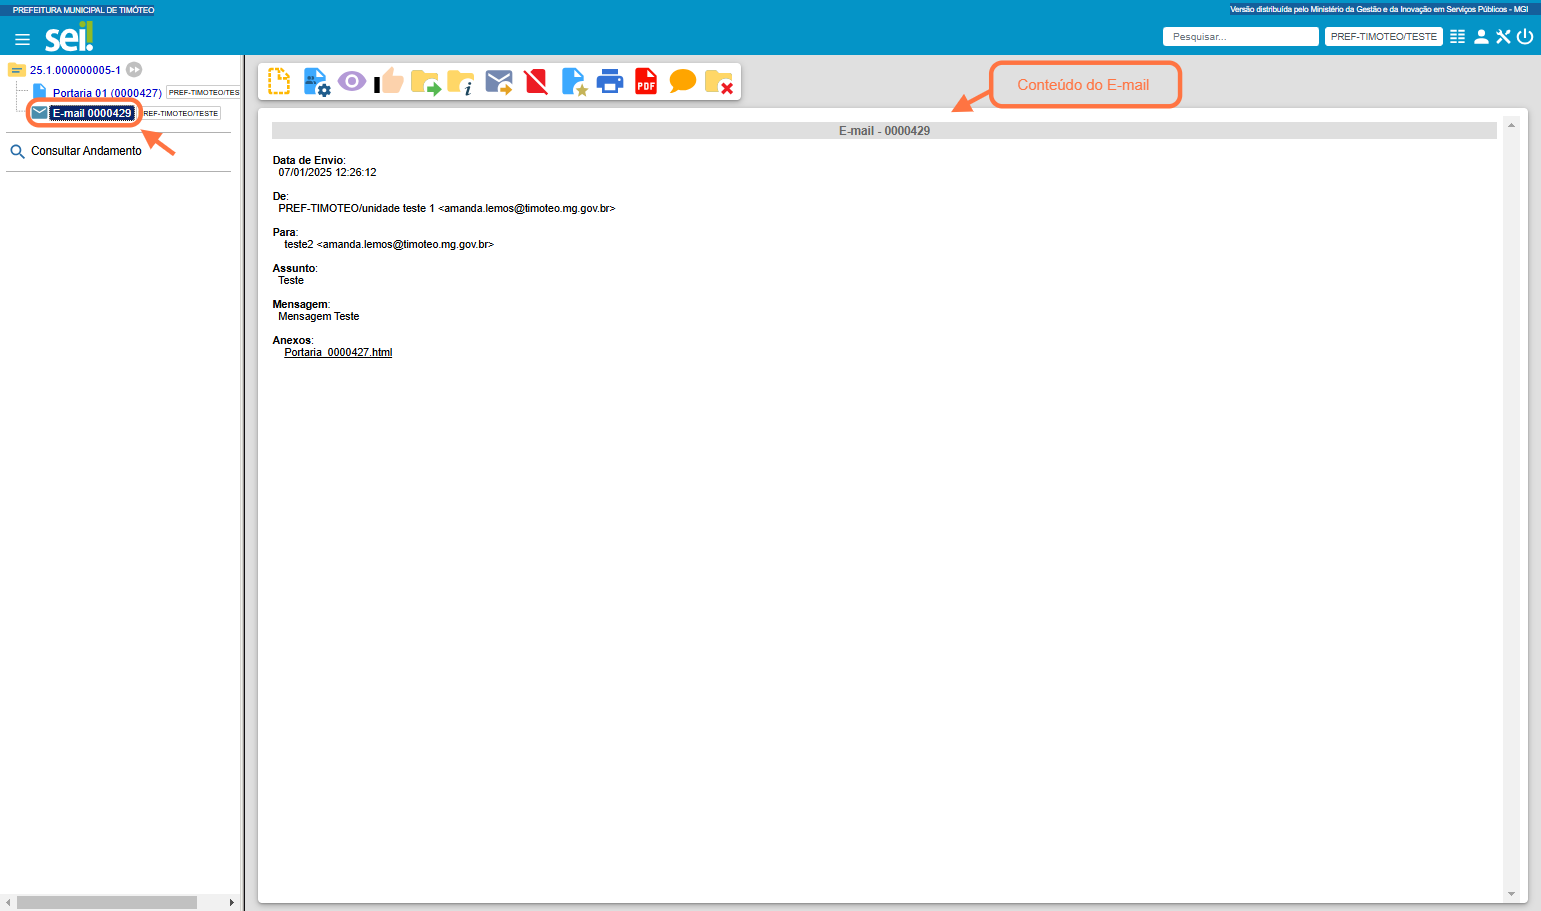Click the folder with info icon
This screenshot has height=911, width=1541.
click(461, 82)
